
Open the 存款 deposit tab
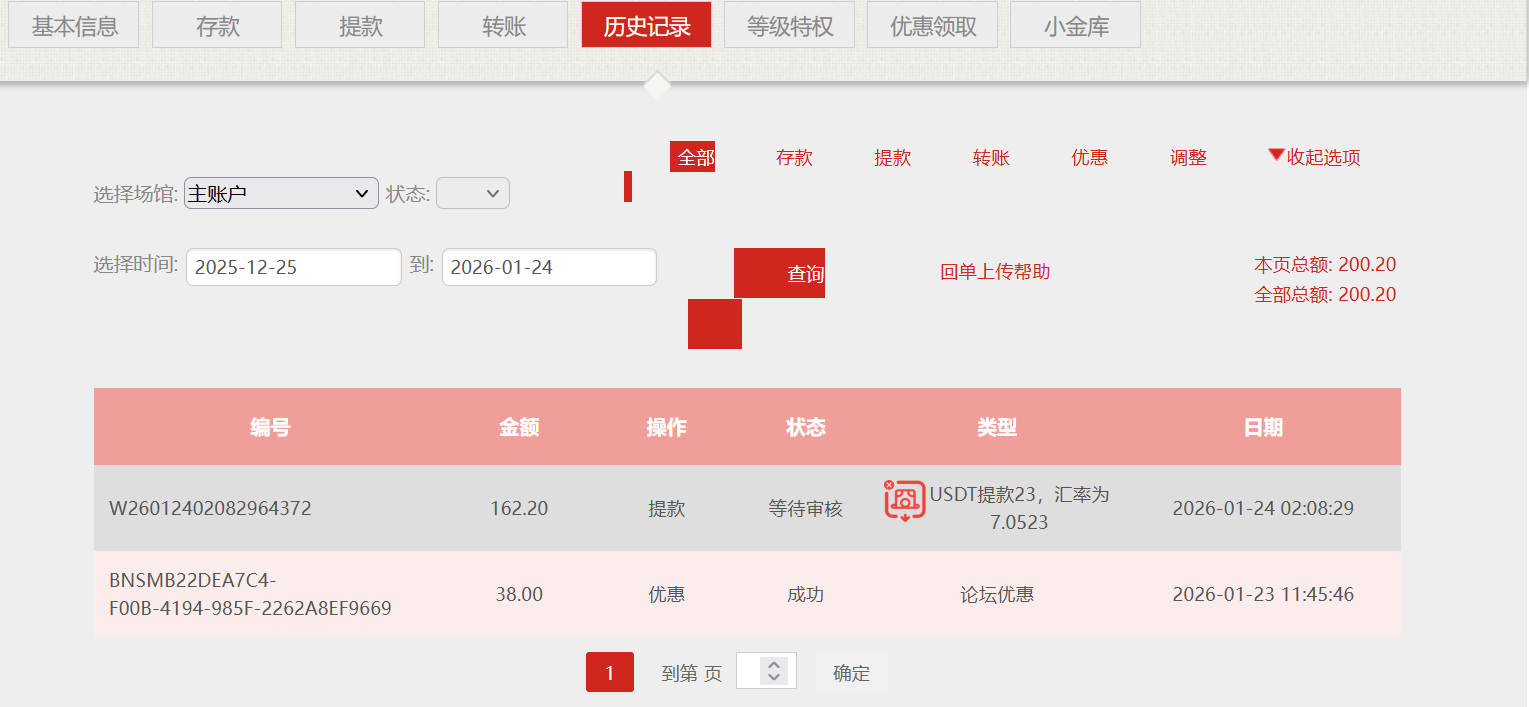tap(216, 24)
